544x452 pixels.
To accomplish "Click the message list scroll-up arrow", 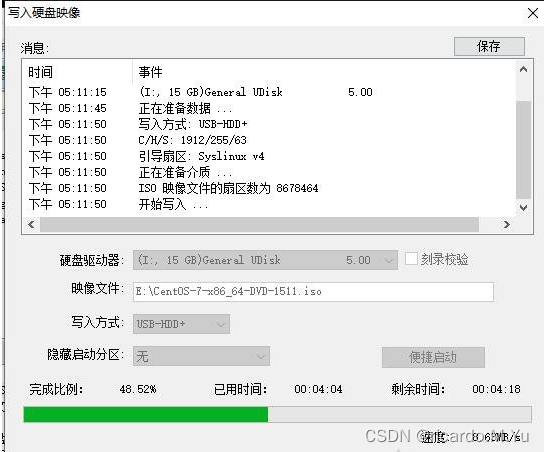I will point(523,69).
